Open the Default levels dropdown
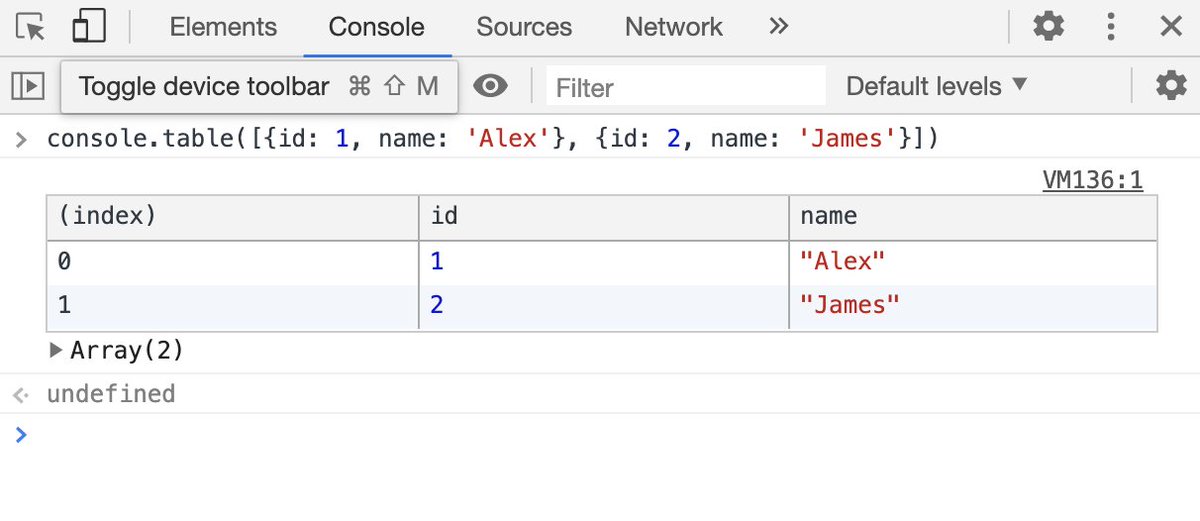The image size is (1200, 521). click(936, 87)
